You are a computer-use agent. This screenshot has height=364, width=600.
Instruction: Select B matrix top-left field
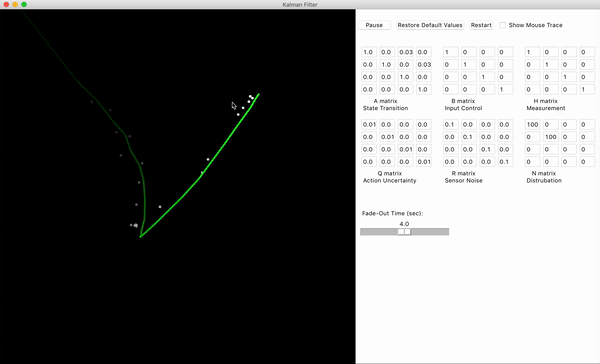coord(451,52)
